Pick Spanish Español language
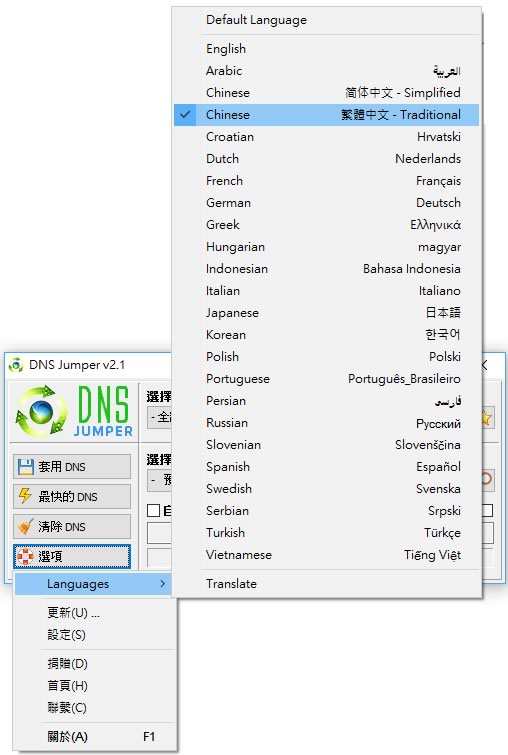The height and width of the screenshot is (755, 508). tap(326, 467)
